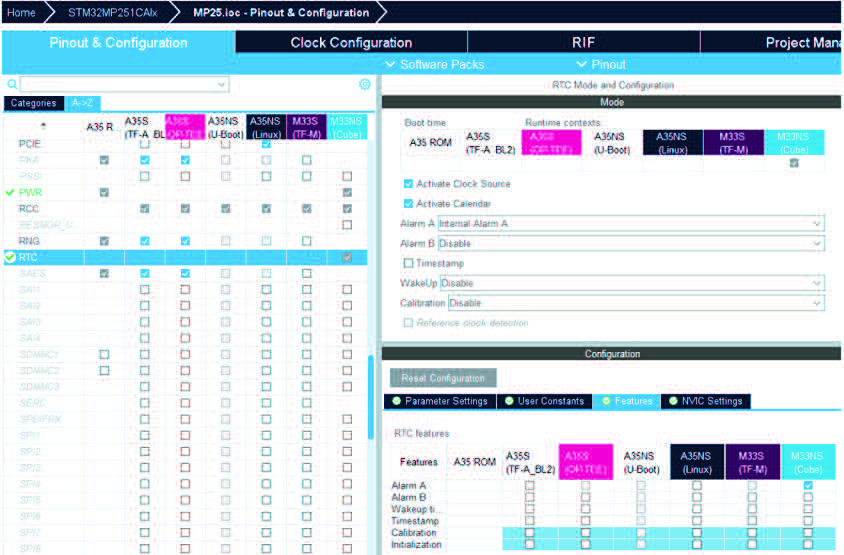Screen dimensions: 844x555
Task: Click the 'Initialization' row label in features
Action: 416,544
